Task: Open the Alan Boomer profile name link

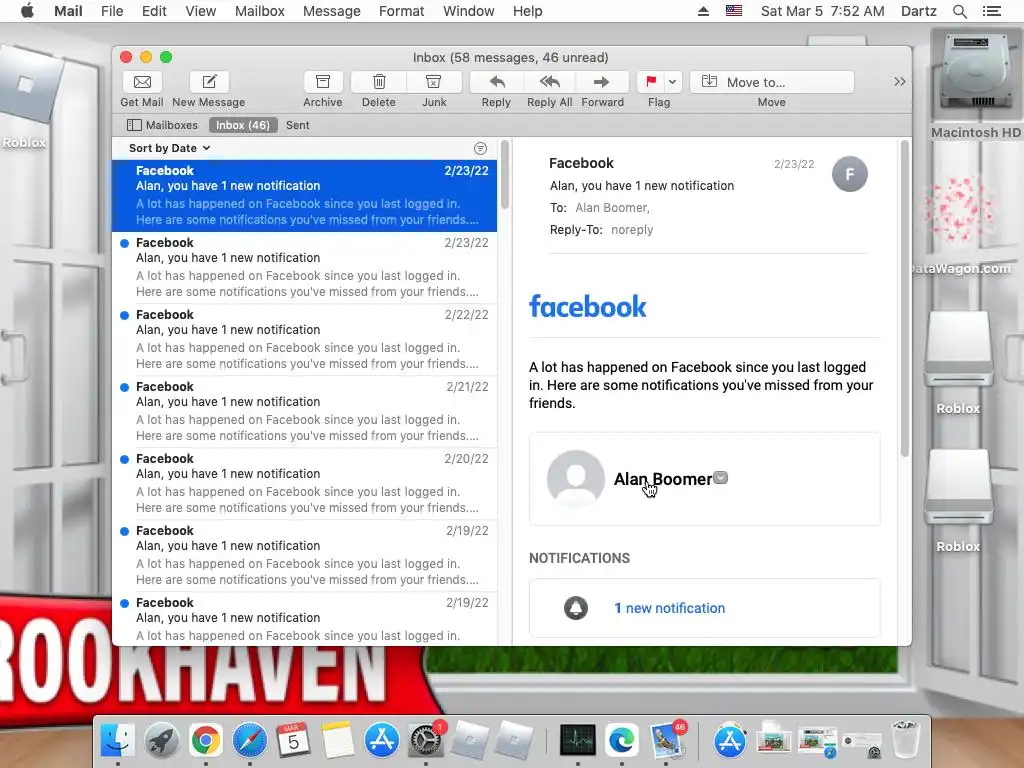Action: 663,479
